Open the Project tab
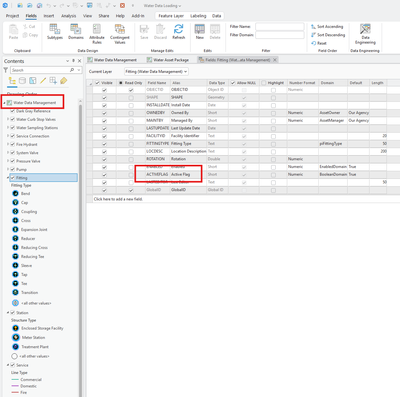This screenshot has height=397, width=400. [x=12, y=16]
